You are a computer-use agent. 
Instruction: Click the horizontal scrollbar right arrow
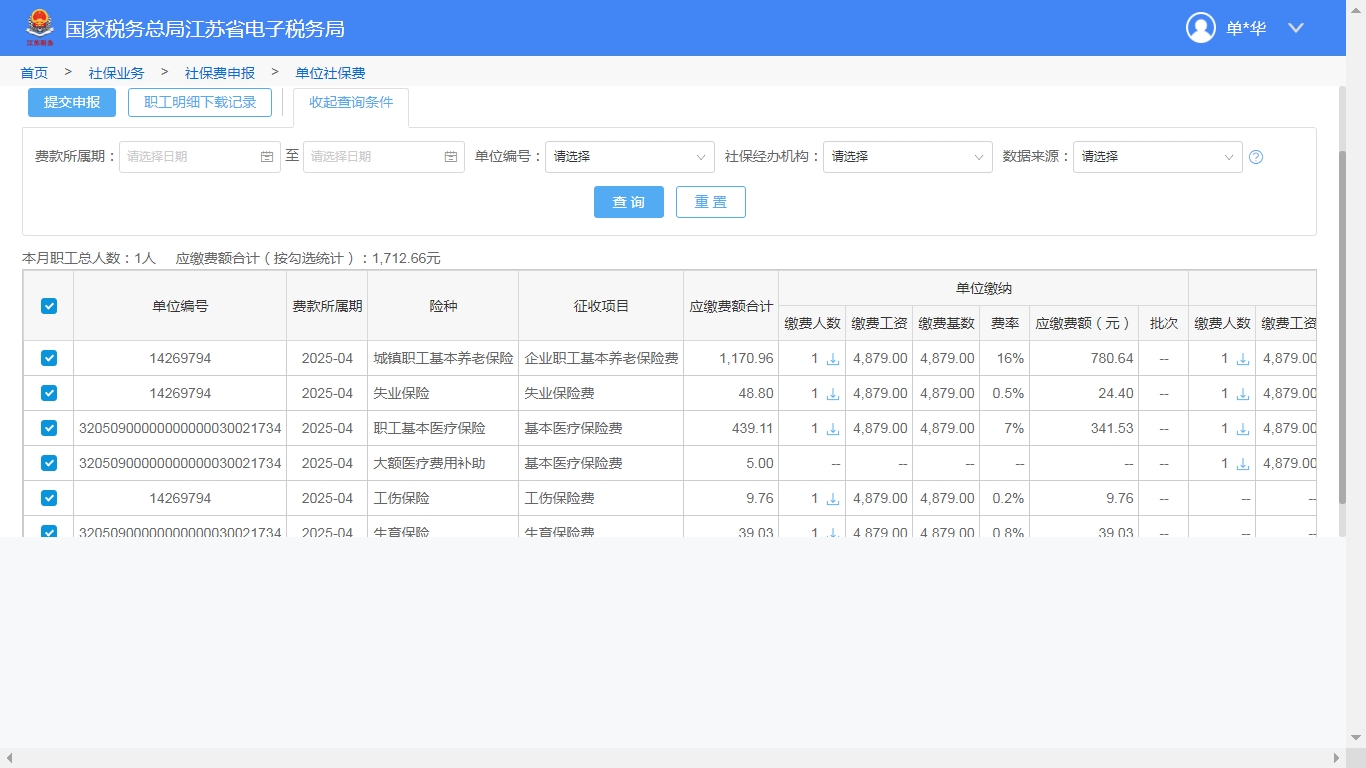1337,758
